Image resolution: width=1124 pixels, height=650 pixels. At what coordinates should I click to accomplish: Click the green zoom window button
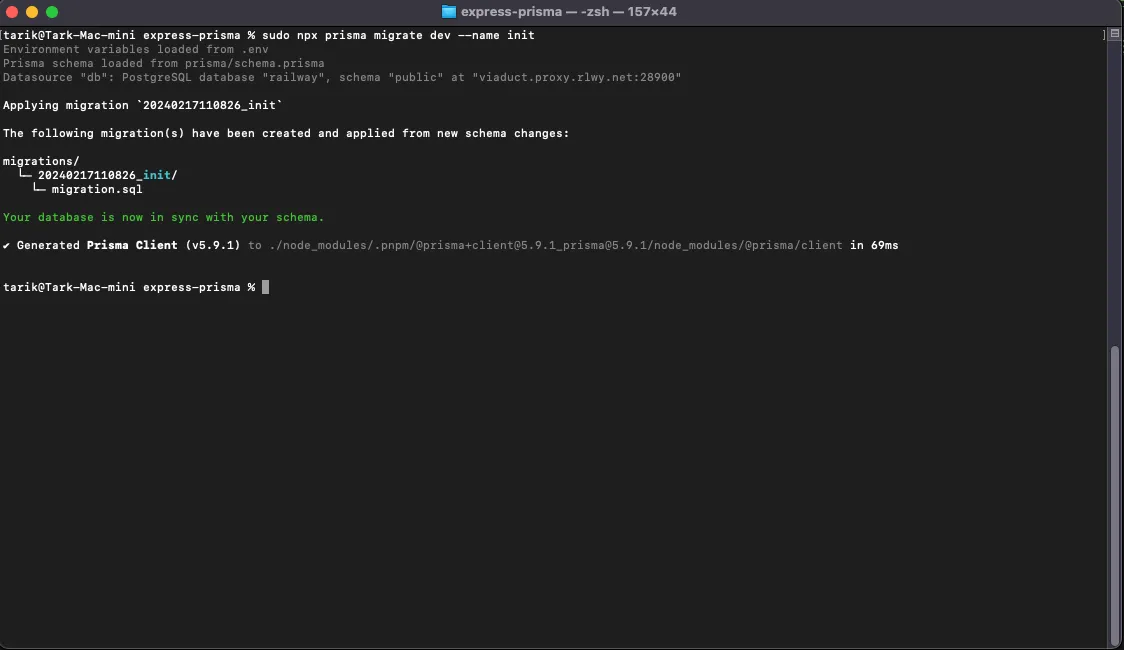pos(52,11)
